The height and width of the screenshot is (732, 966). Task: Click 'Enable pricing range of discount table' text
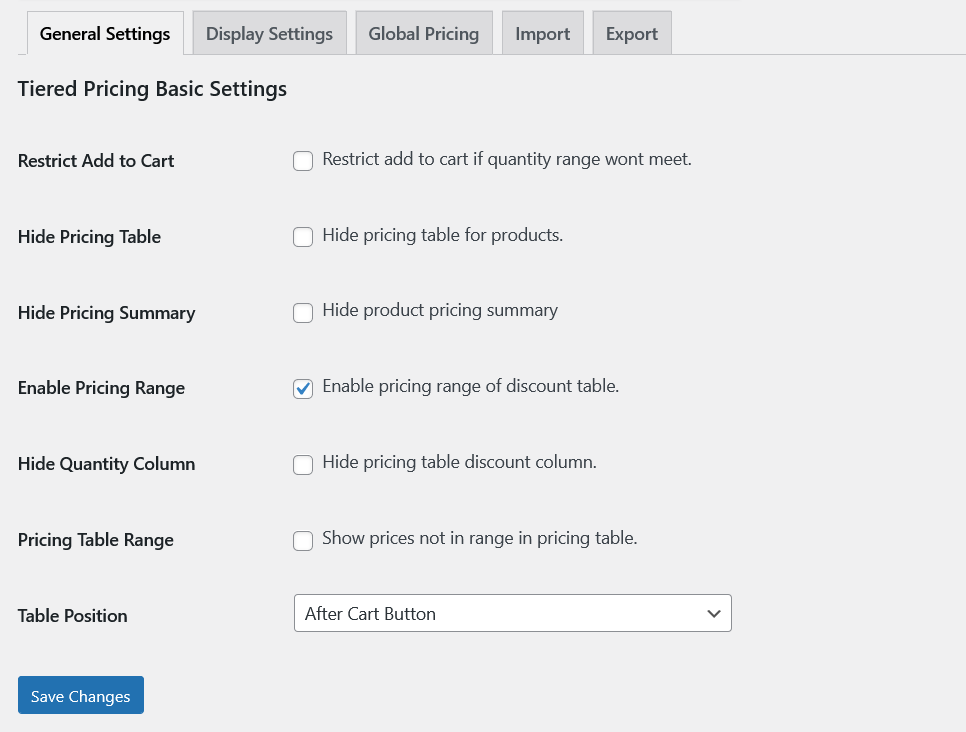tap(470, 386)
